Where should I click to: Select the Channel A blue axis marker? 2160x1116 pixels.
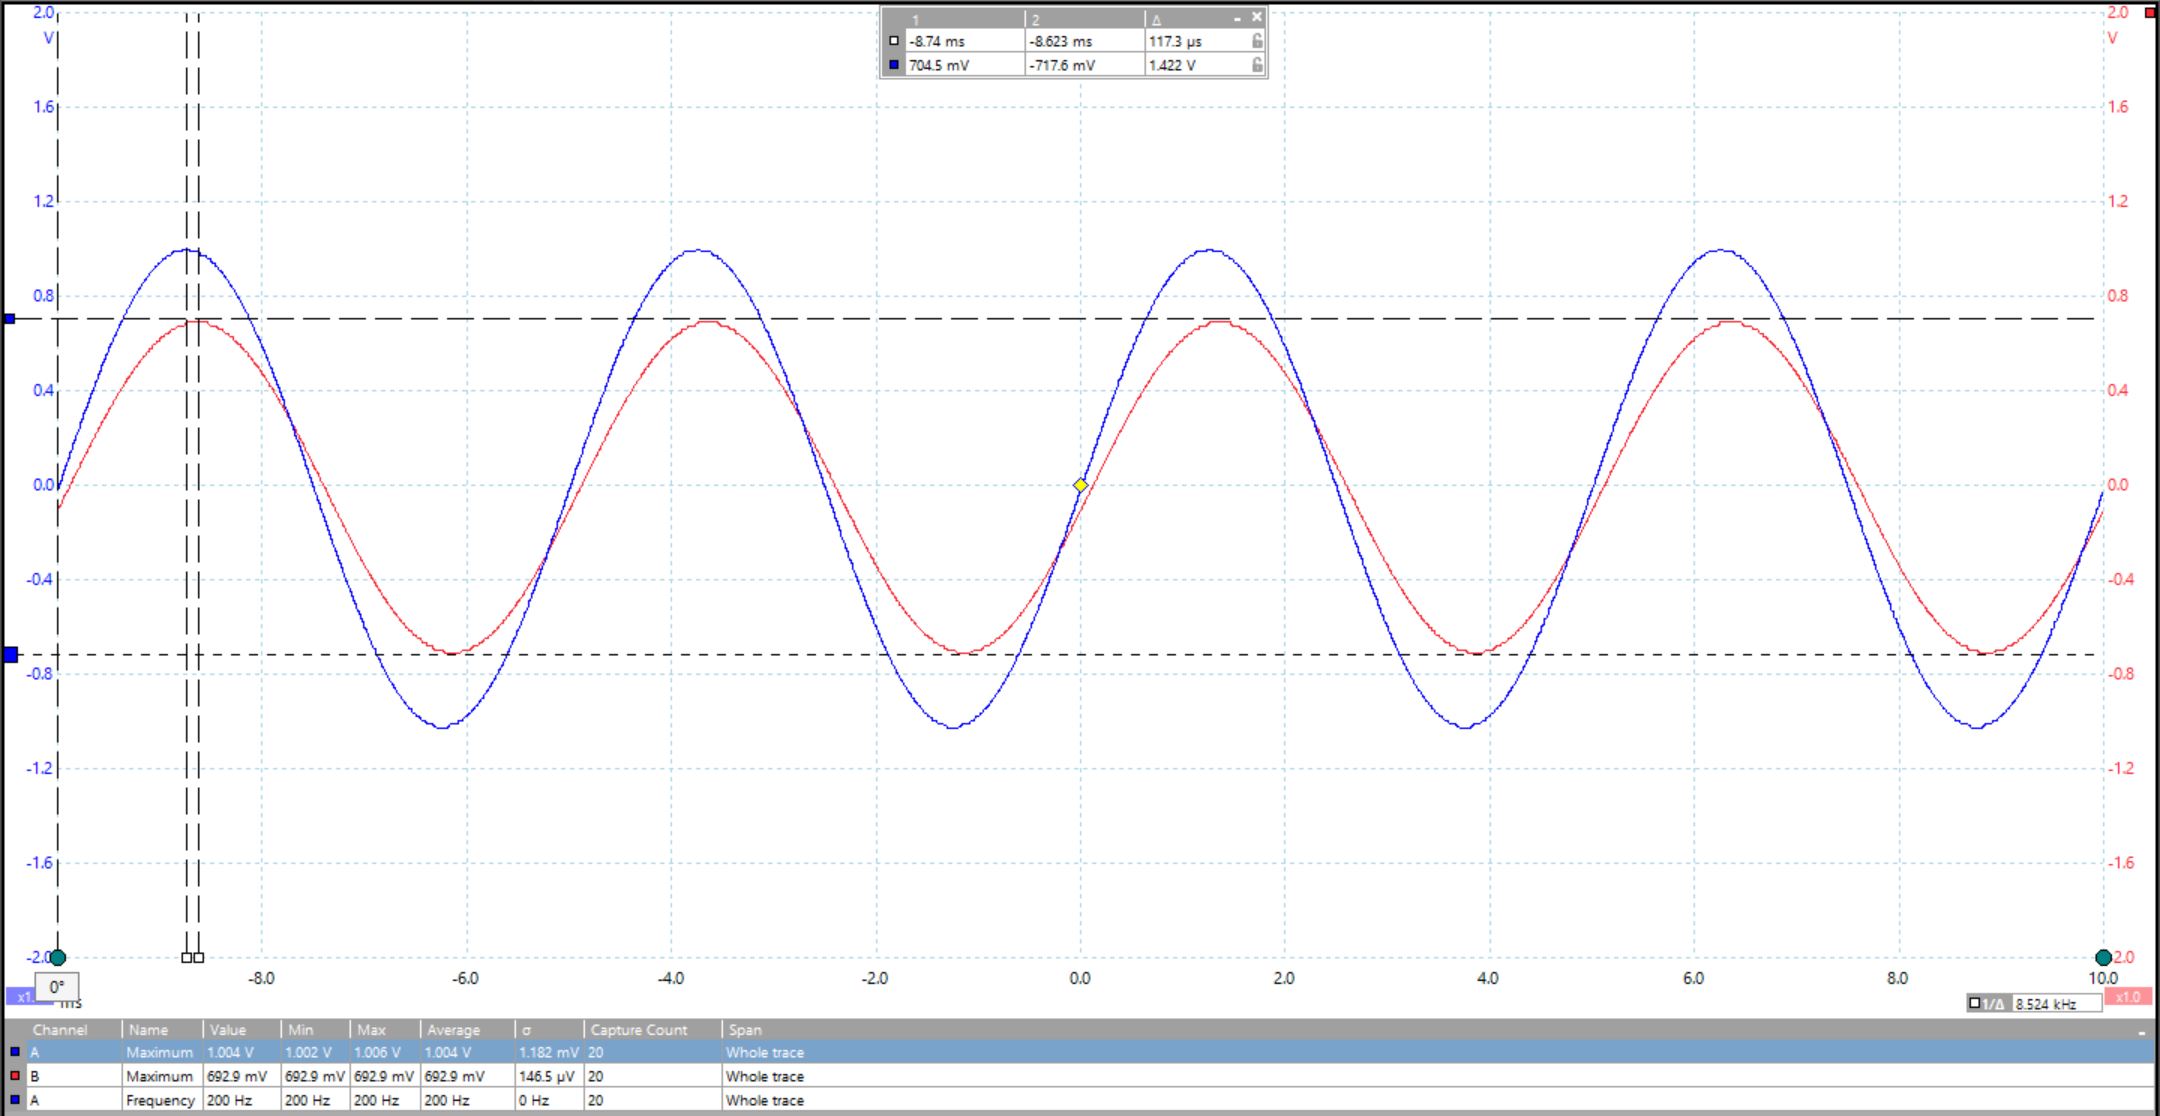[x=8, y=655]
